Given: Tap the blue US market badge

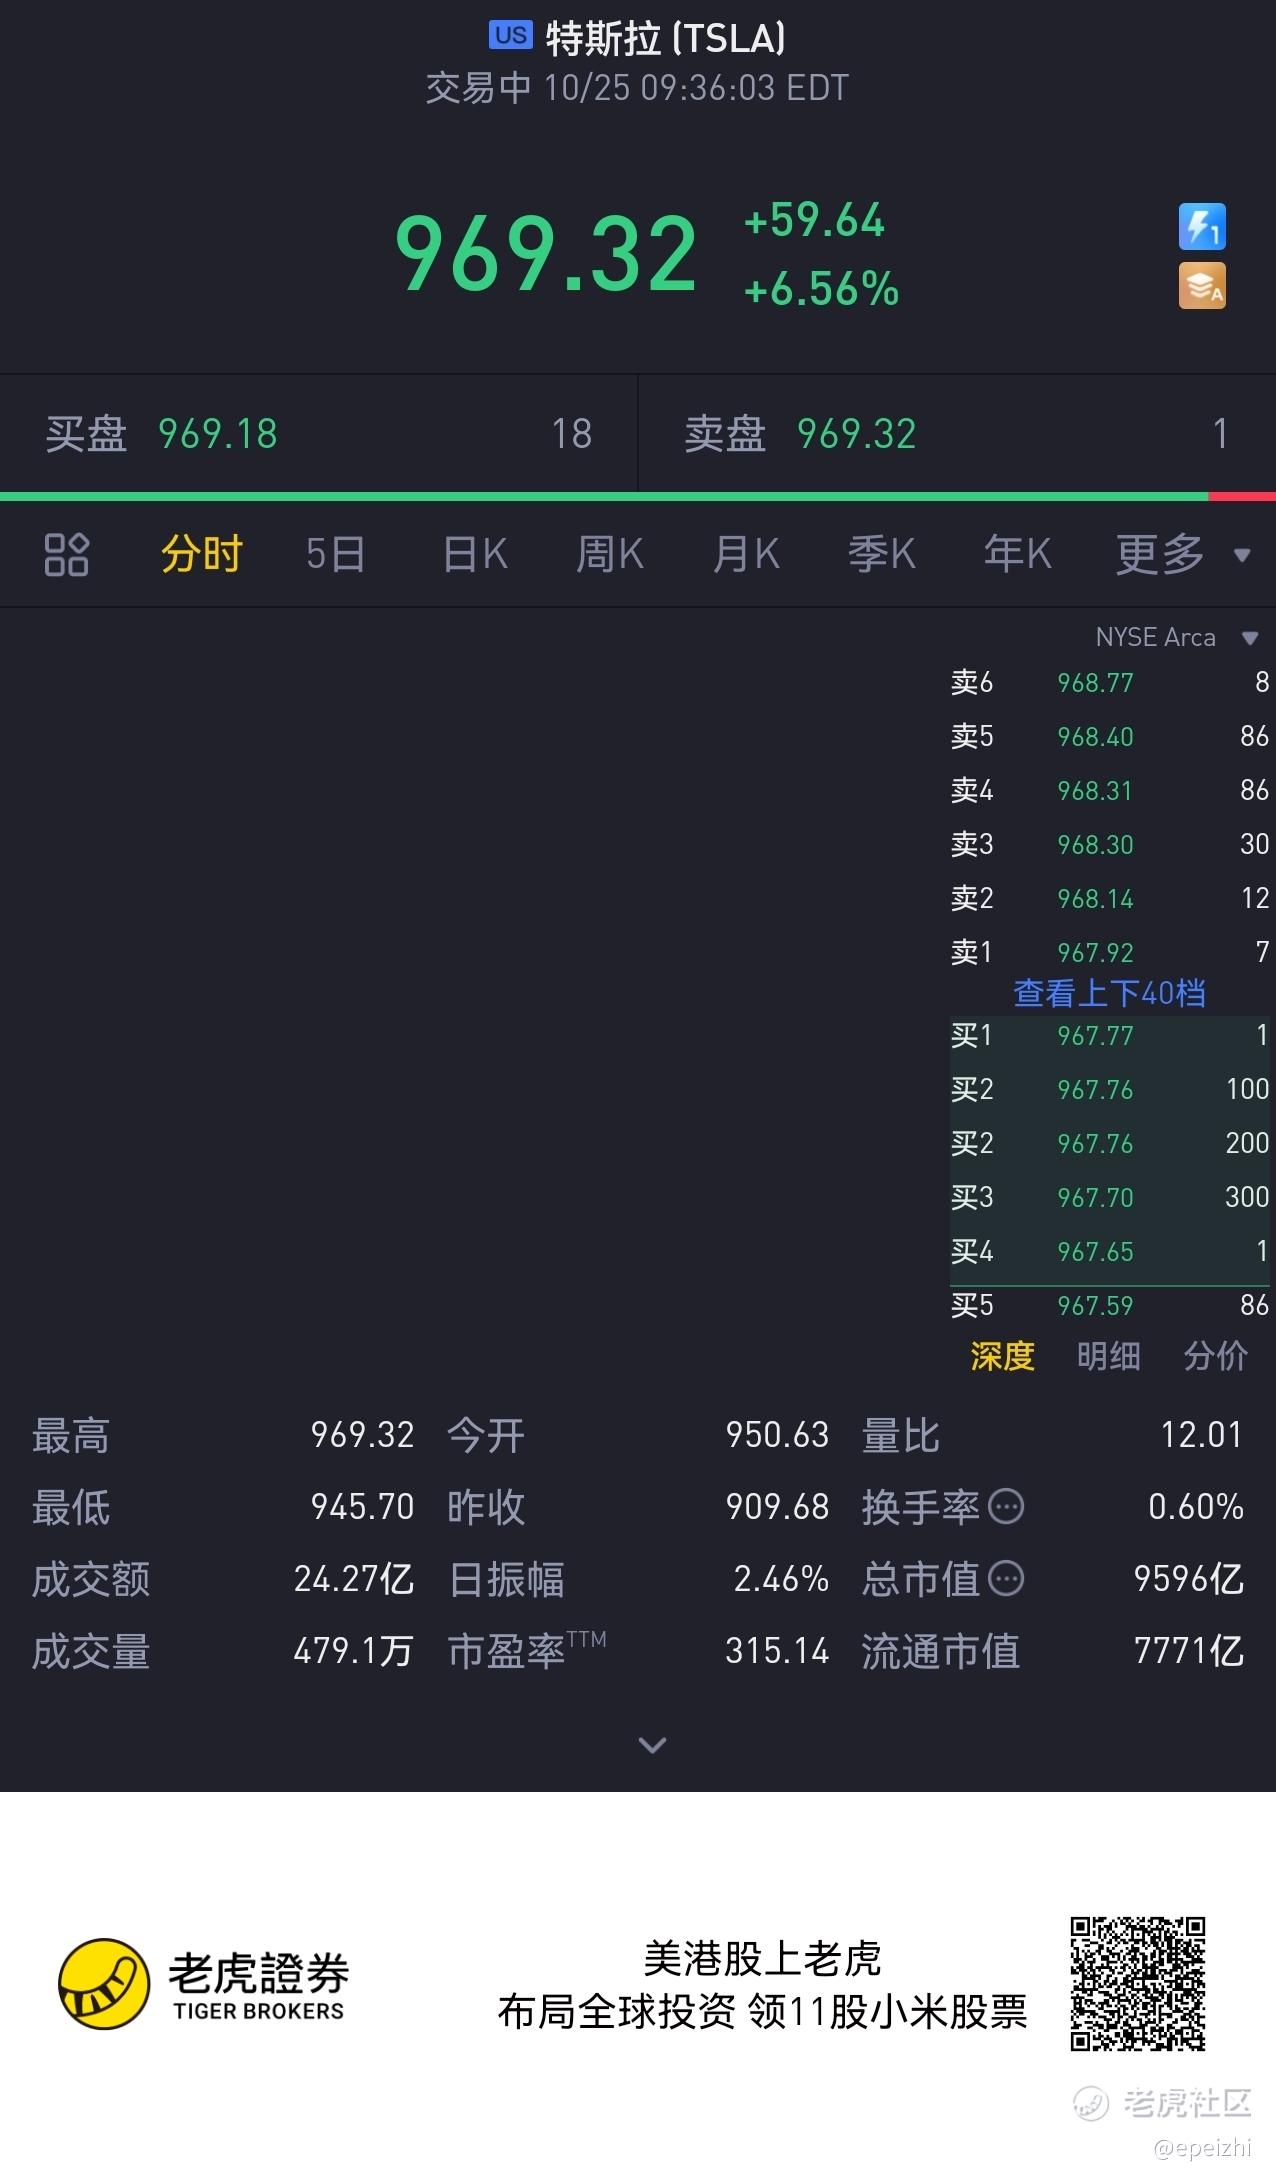Looking at the screenshot, I should (510, 35).
